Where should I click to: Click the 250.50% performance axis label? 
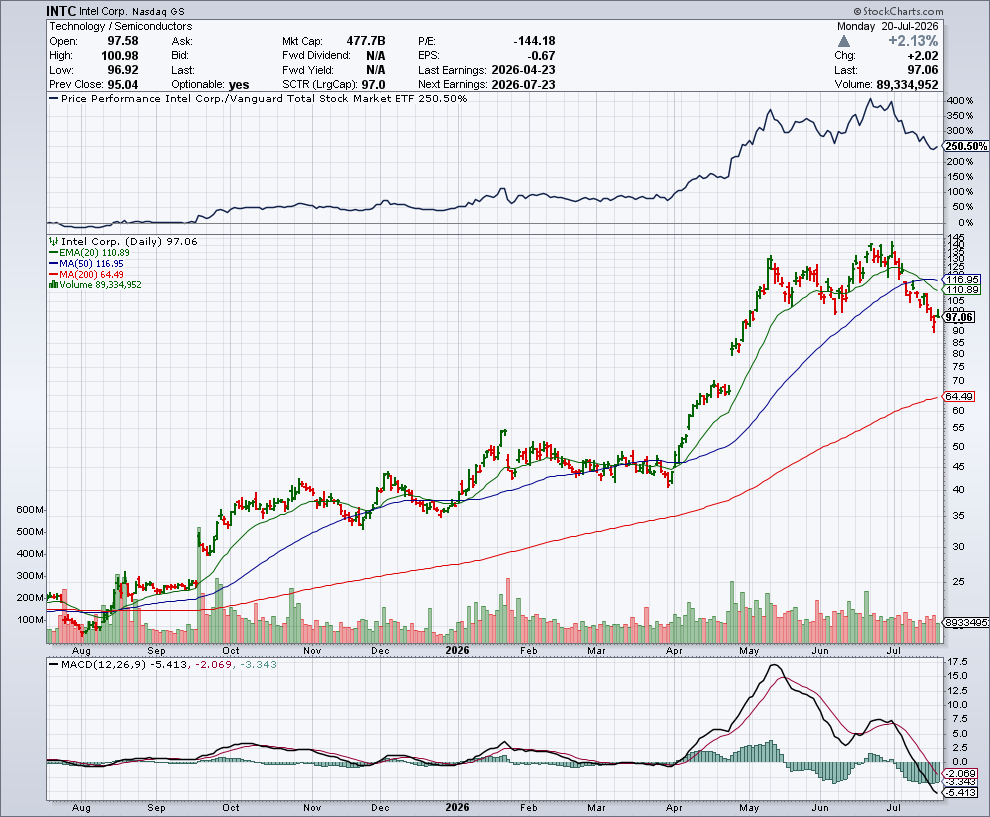[x=966, y=146]
